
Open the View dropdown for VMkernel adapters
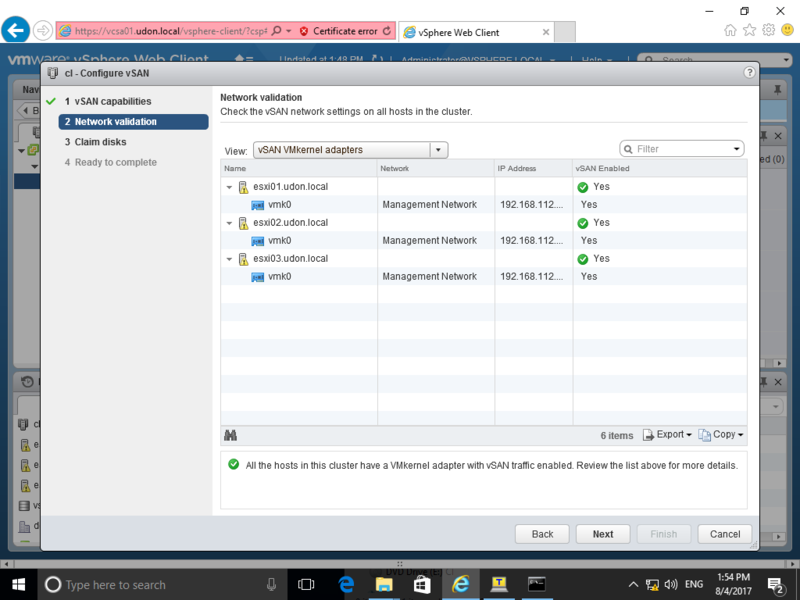pyautogui.click(x=438, y=150)
